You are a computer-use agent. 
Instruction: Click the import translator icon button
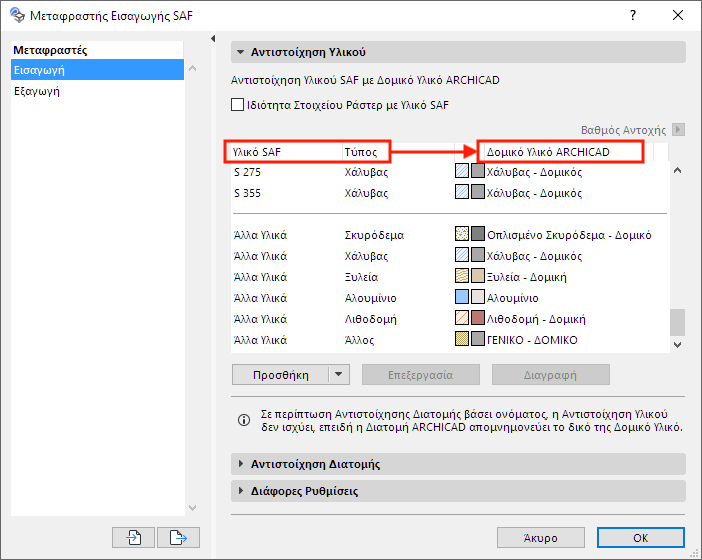133,537
